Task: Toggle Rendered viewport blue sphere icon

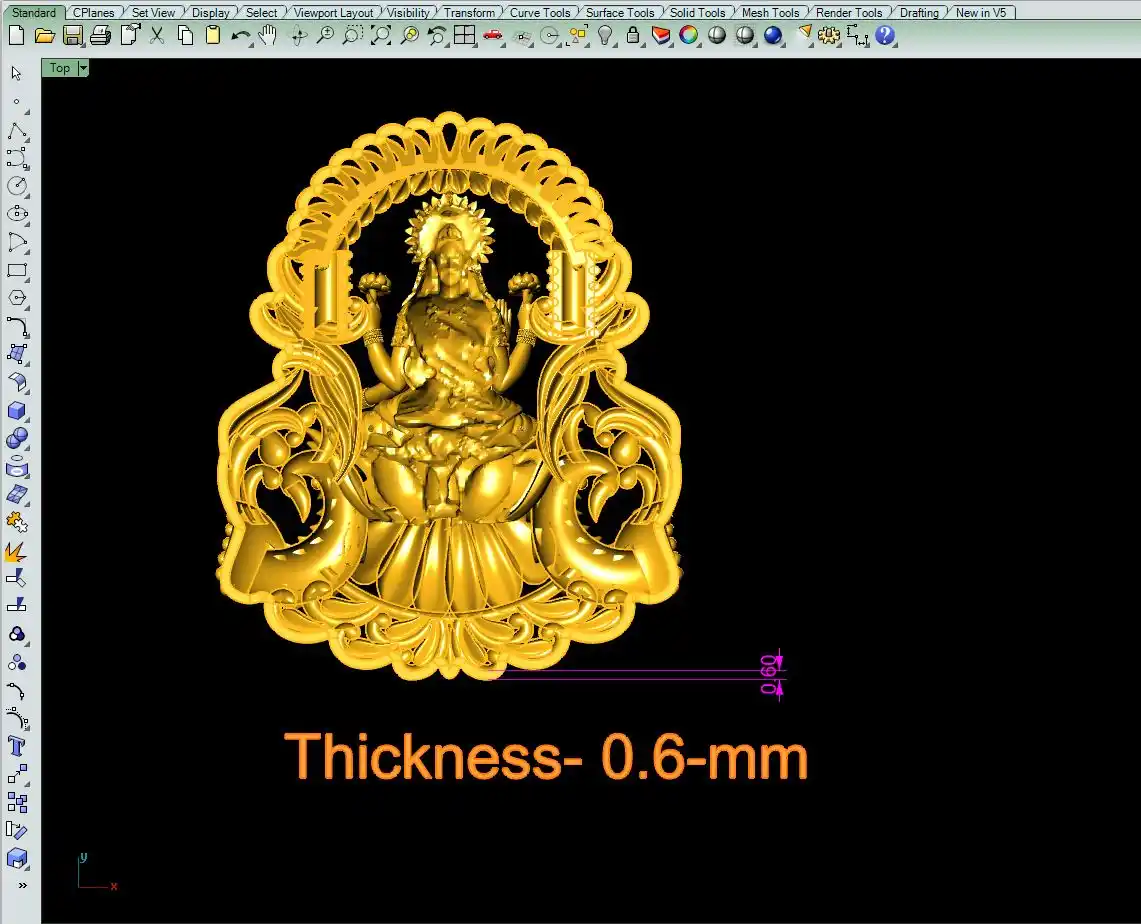Action: 773,36
